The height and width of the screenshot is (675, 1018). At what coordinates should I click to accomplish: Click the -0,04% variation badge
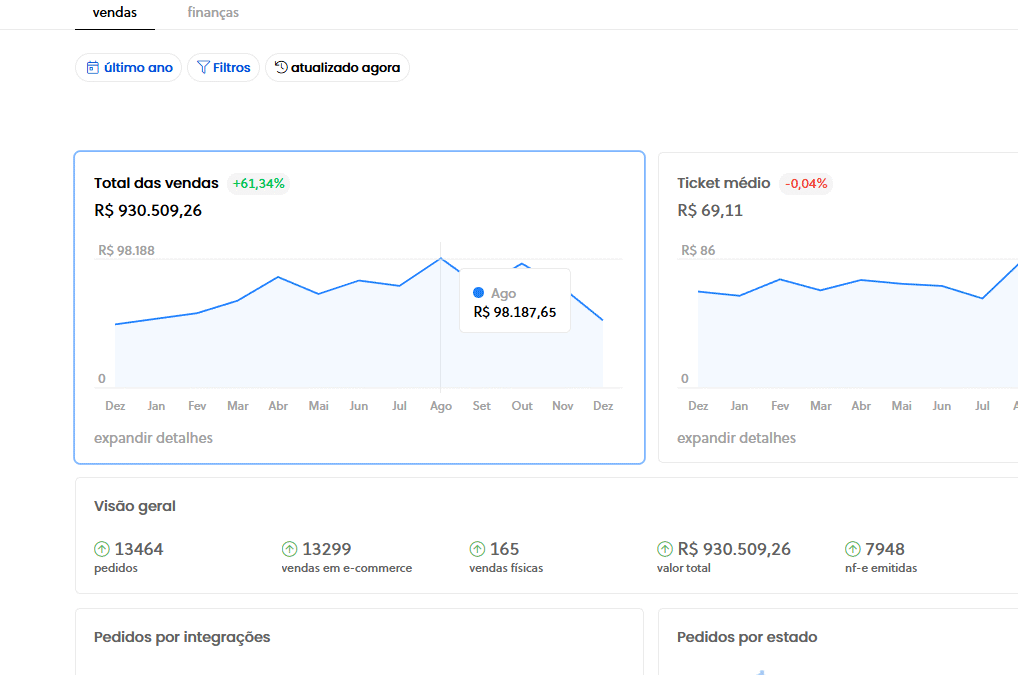(805, 183)
